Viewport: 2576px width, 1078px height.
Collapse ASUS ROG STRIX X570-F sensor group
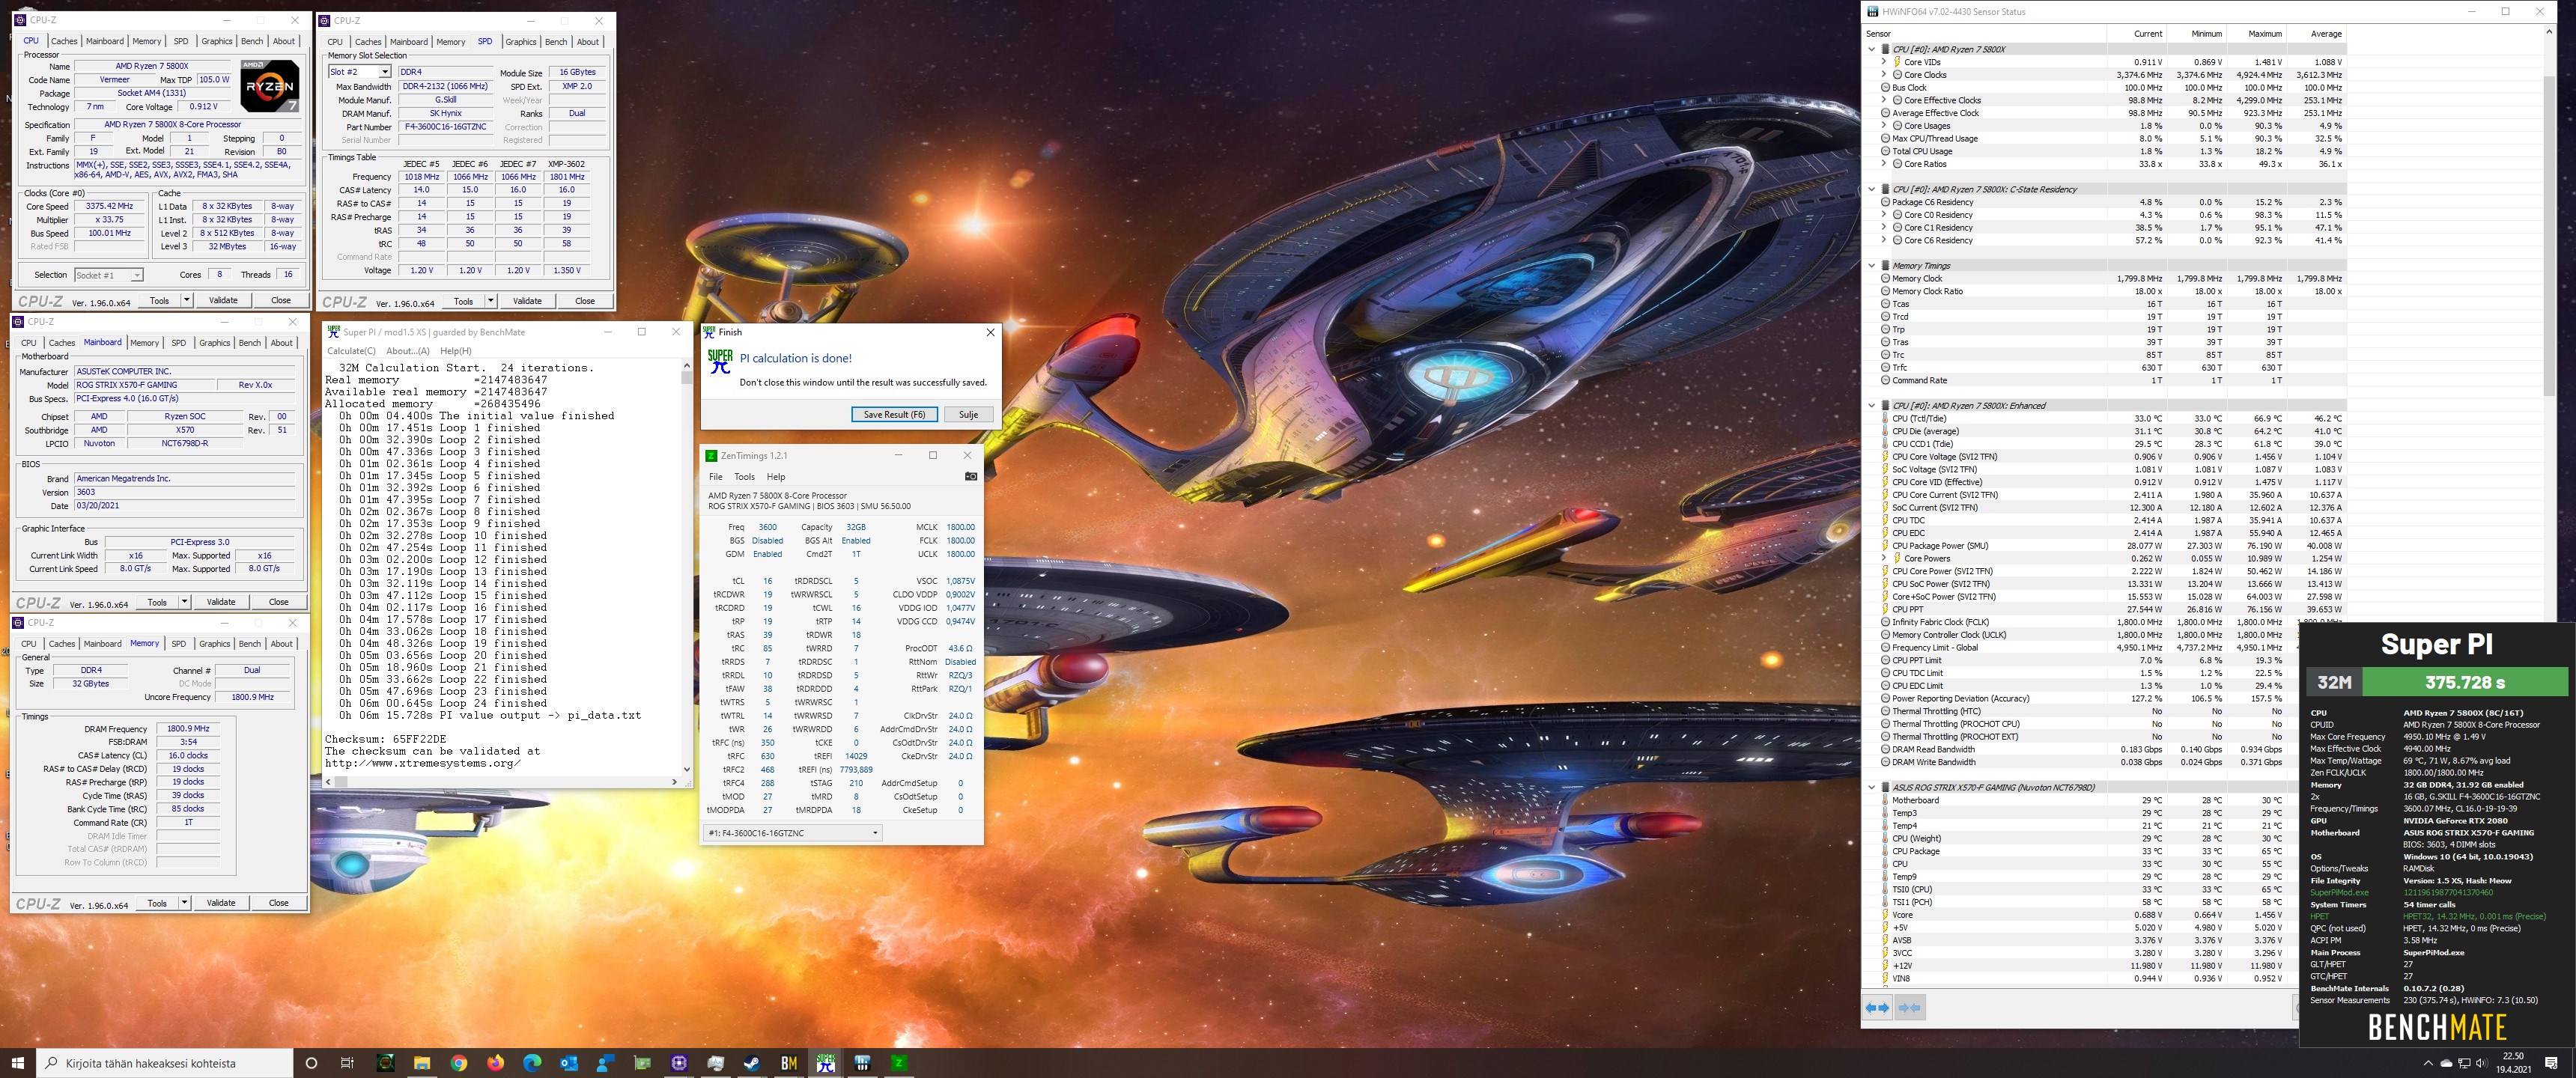[1872, 788]
